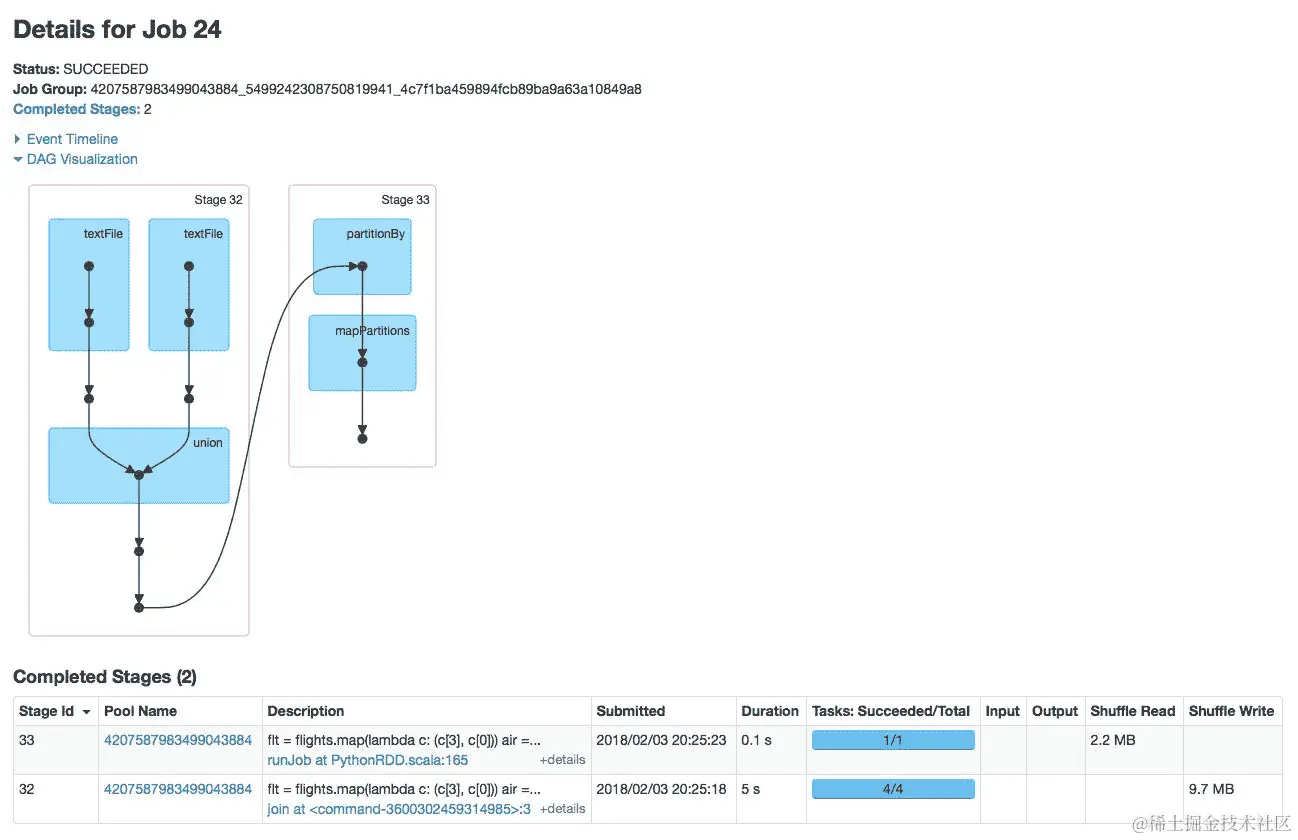This screenshot has width=1298, height=840.
Task: Click the union box in Stage 32
Action: 139,465
